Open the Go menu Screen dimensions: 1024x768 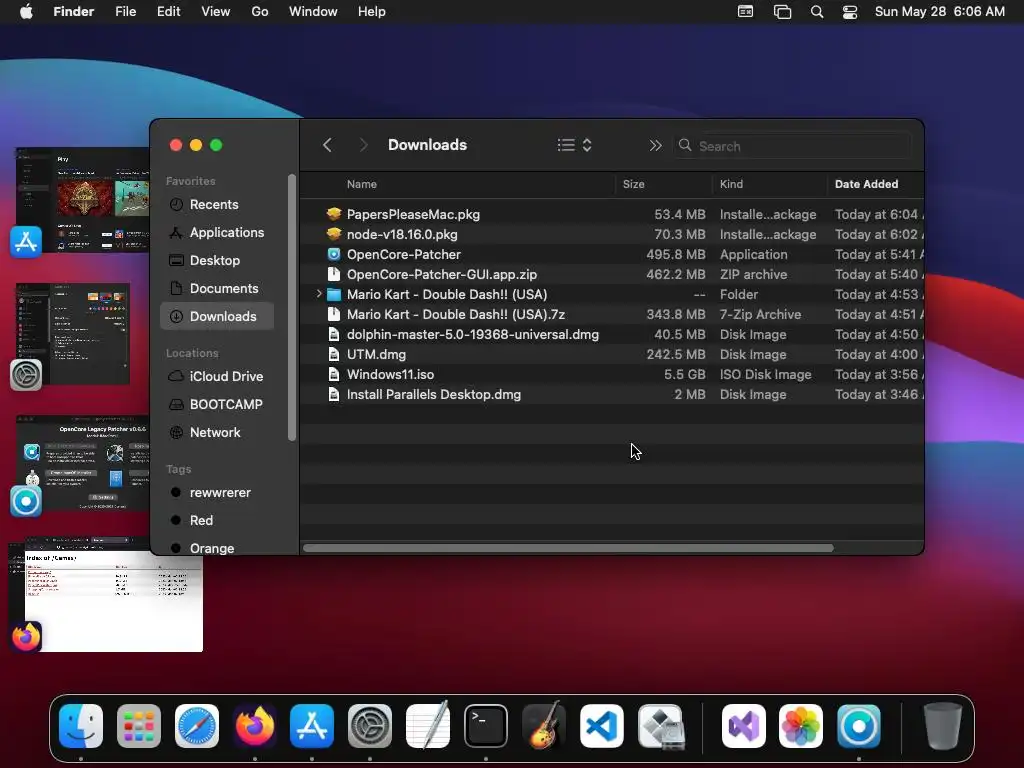pyautogui.click(x=260, y=12)
